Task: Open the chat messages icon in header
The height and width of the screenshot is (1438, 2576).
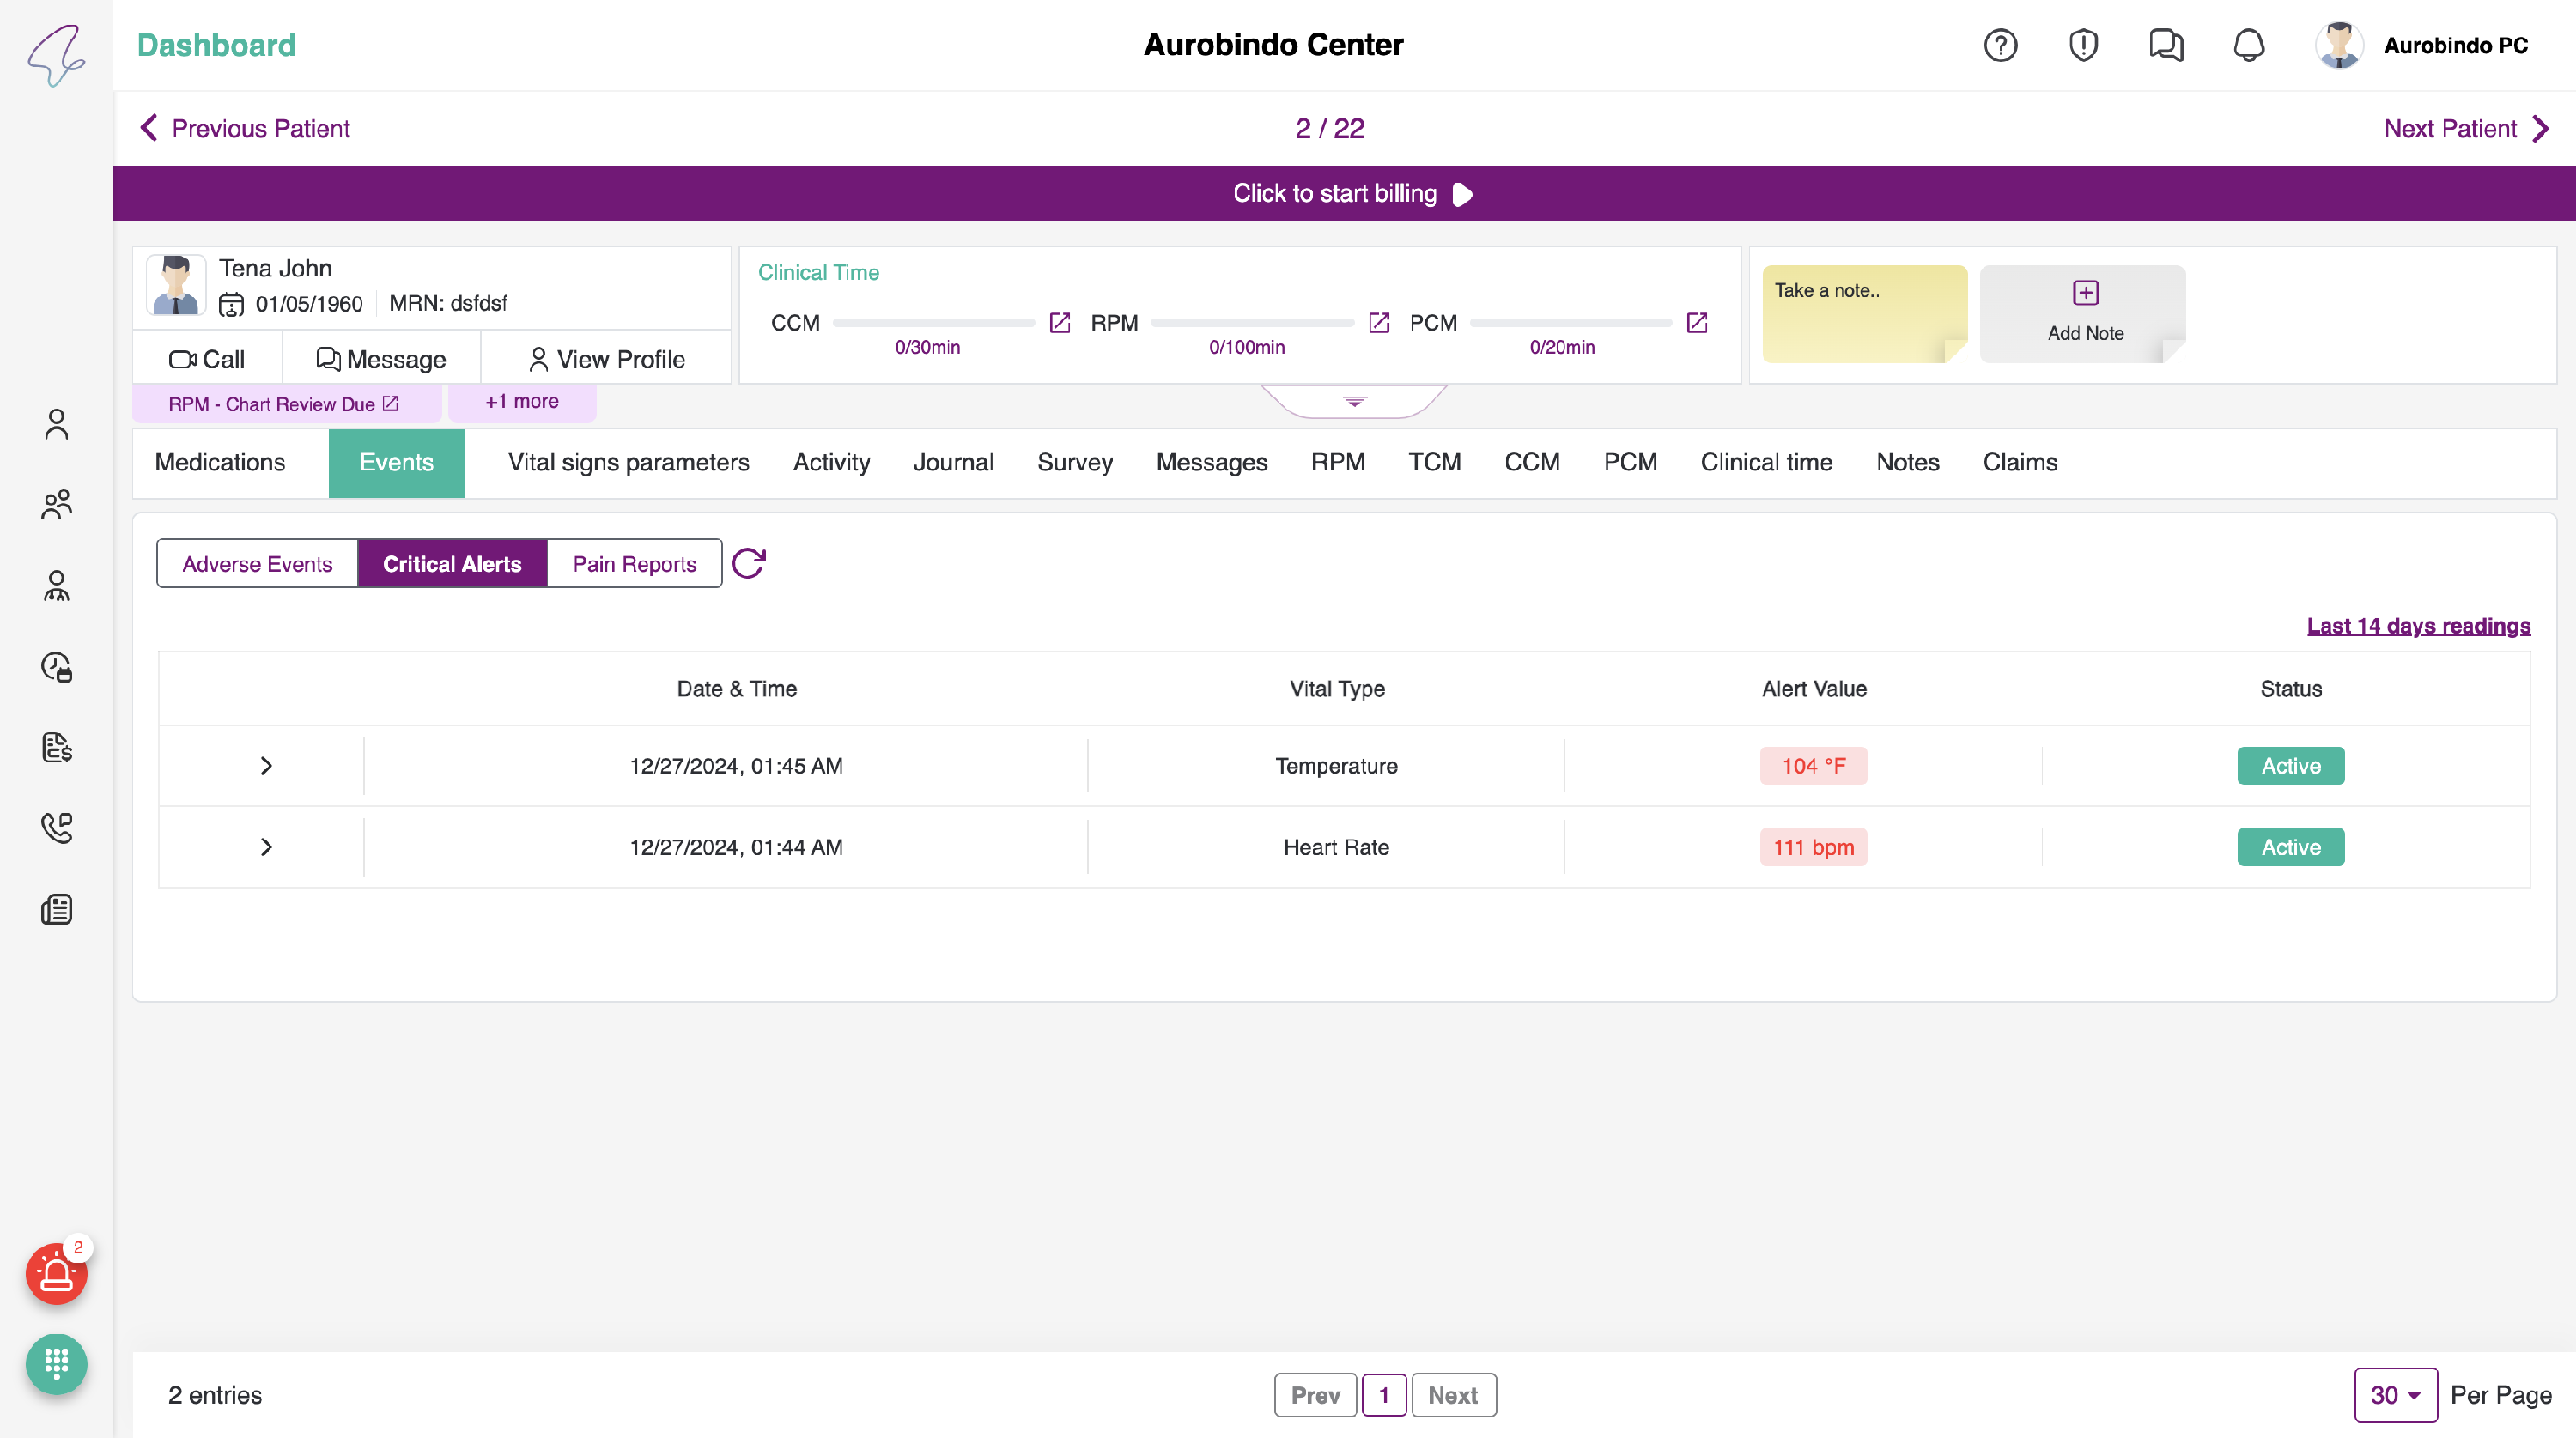Action: tap(2165, 45)
